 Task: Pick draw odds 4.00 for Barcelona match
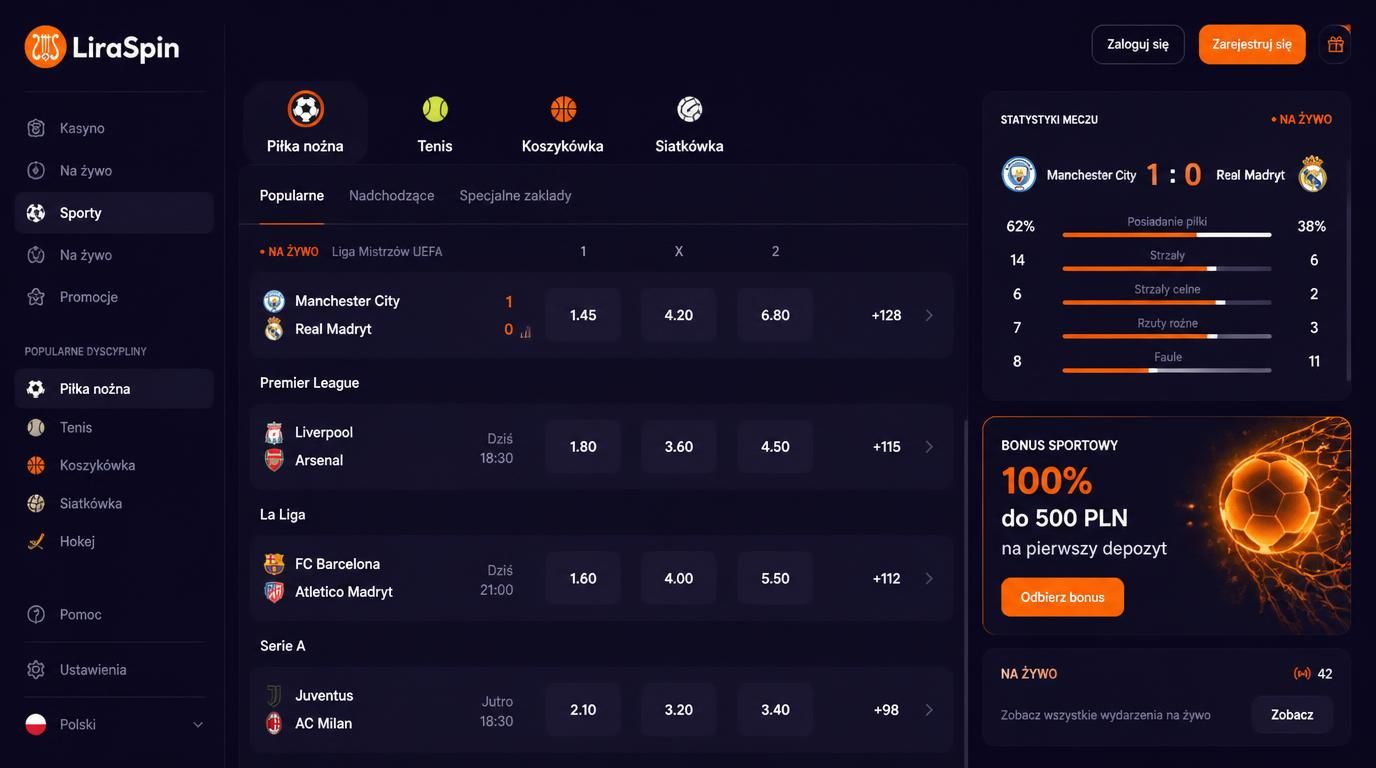[x=679, y=578]
